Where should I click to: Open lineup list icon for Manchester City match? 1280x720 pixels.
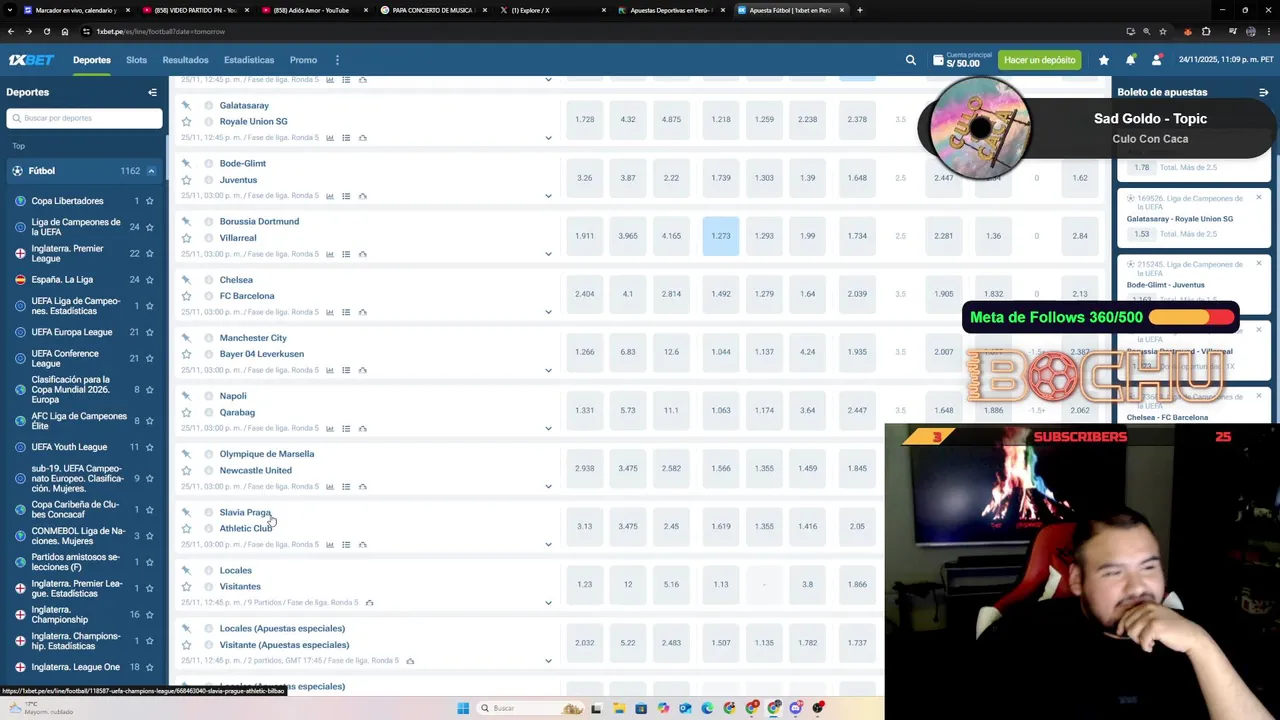coord(346,370)
